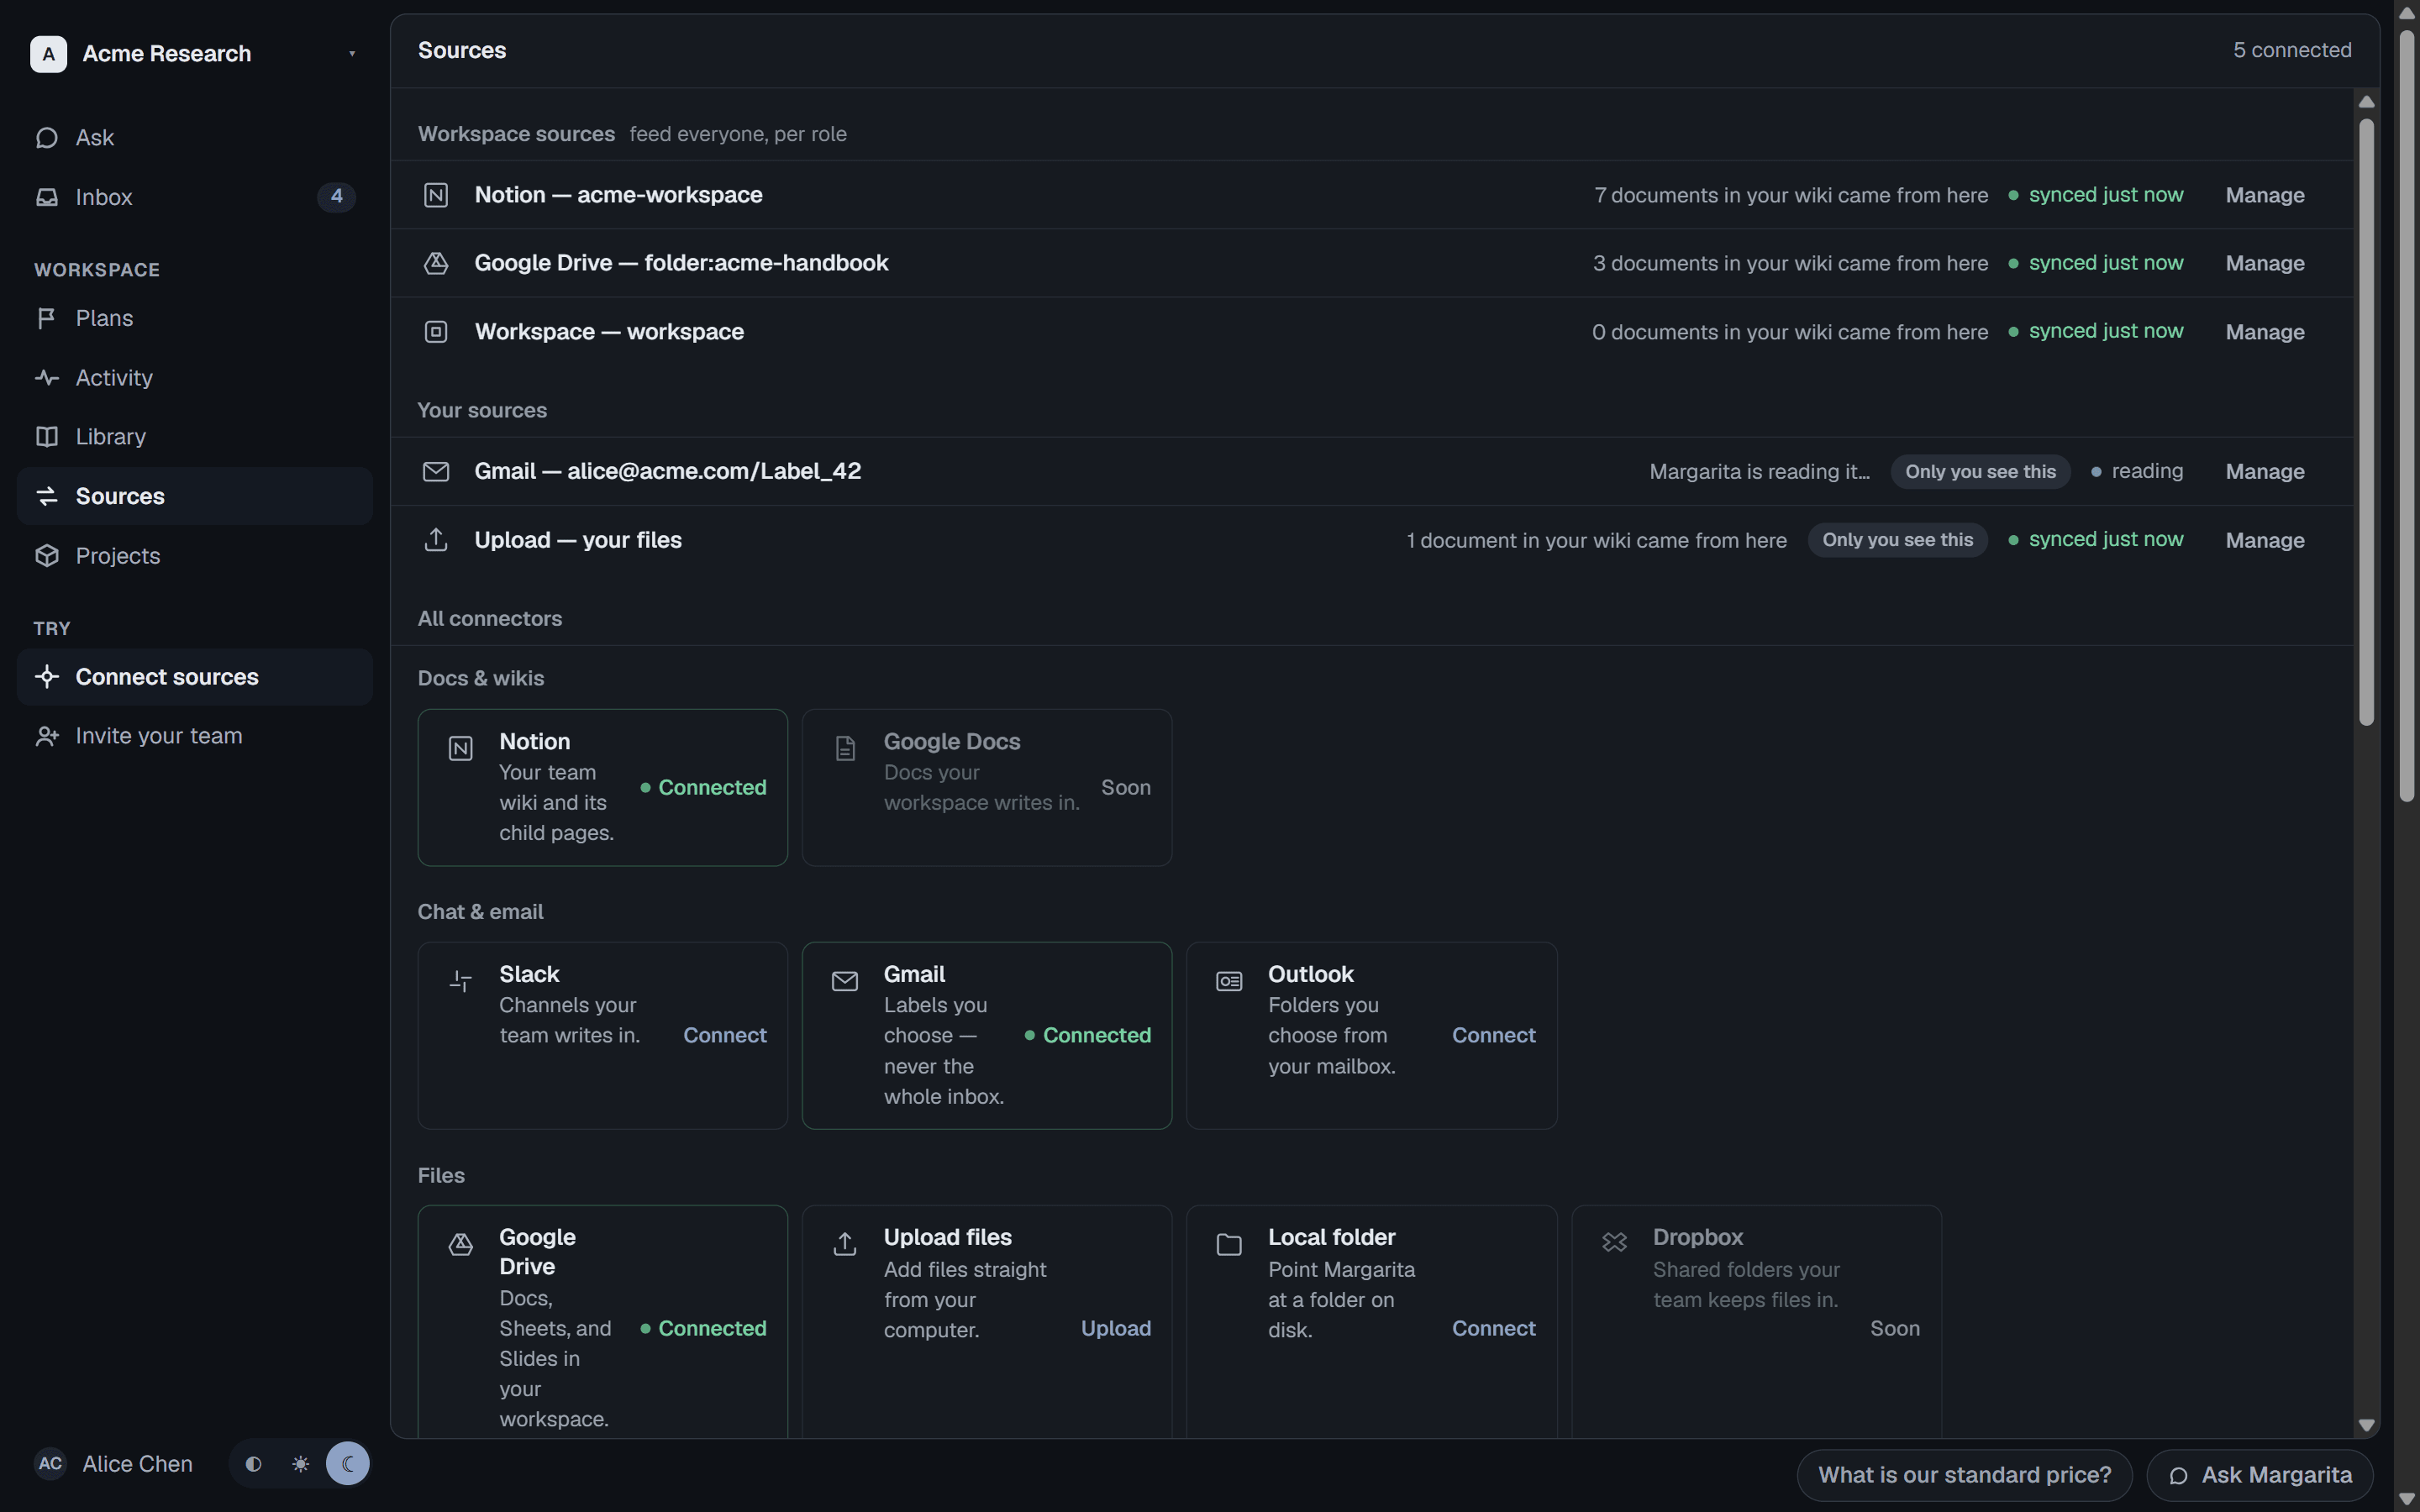2420x1512 pixels.
Task: Open Ask in the sidebar
Action: tap(194, 138)
